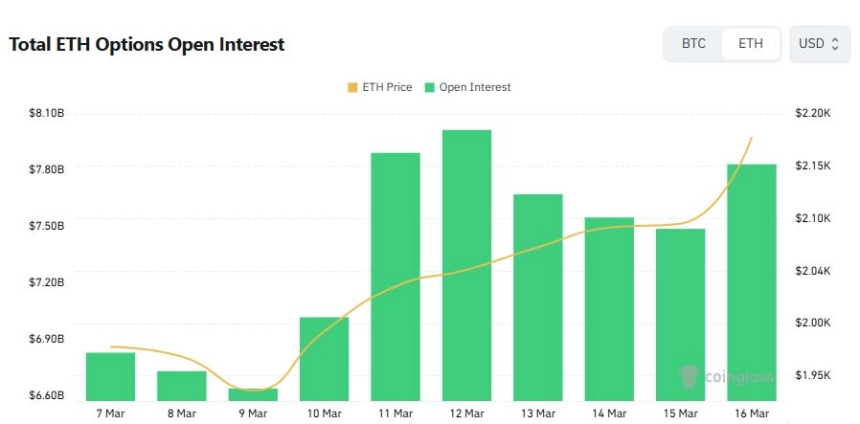The height and width of the screenshot is (424, 860).
Task: Click the Total ETH Options Open Interest title
Action: point(147,45)
